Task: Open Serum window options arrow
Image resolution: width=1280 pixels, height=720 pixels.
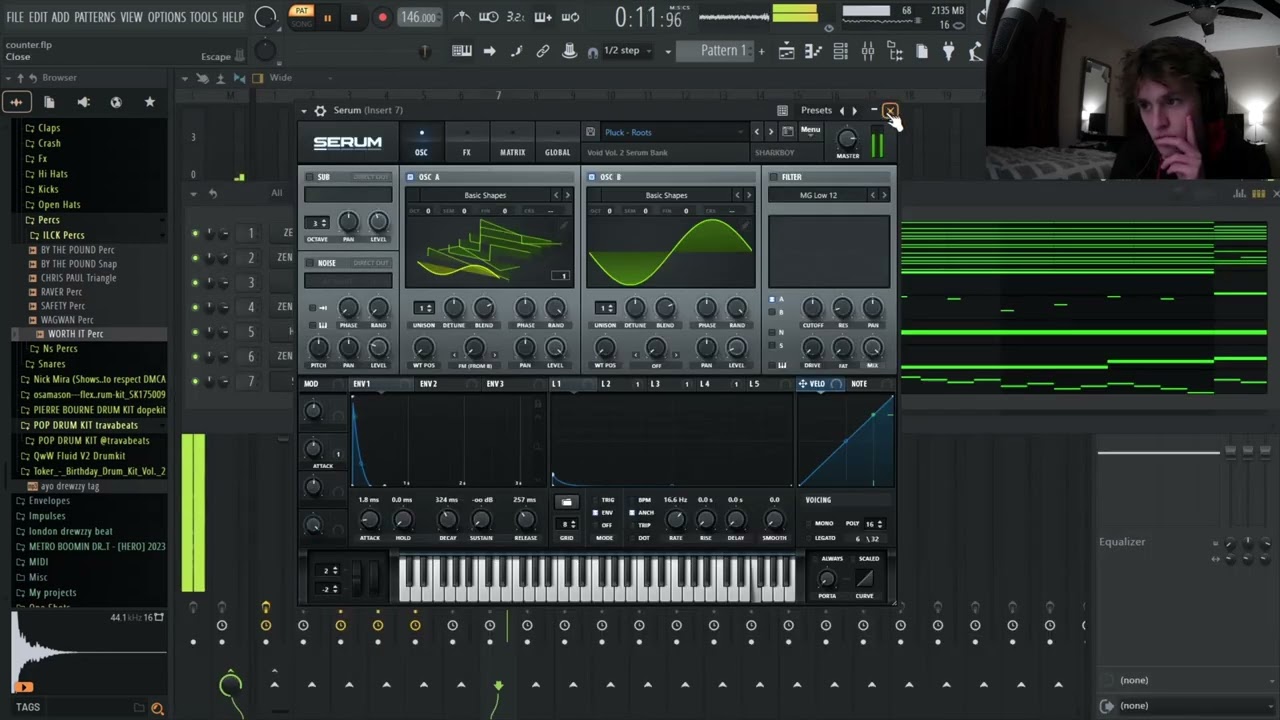Action: [x=304, y=110]
